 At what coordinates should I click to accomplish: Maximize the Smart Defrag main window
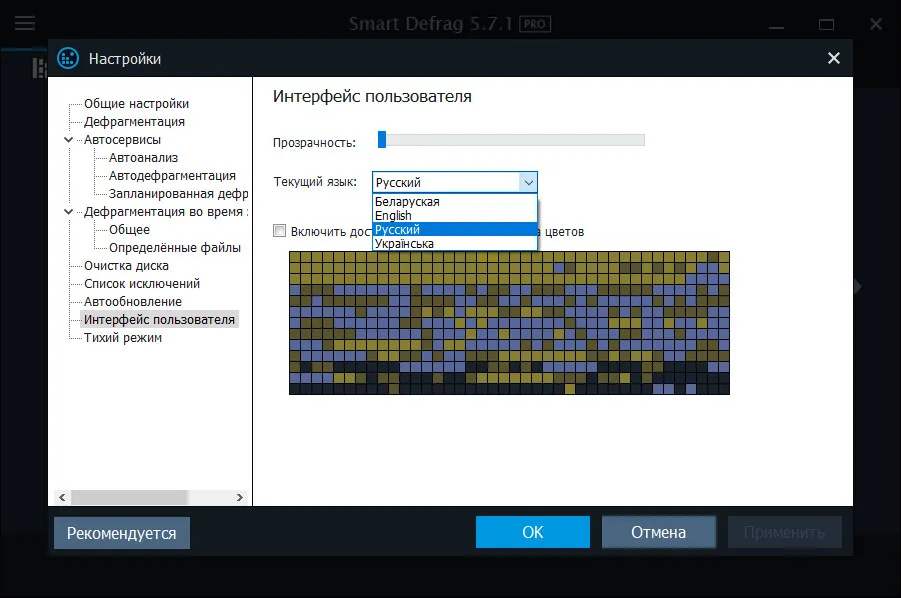point(826,24)
